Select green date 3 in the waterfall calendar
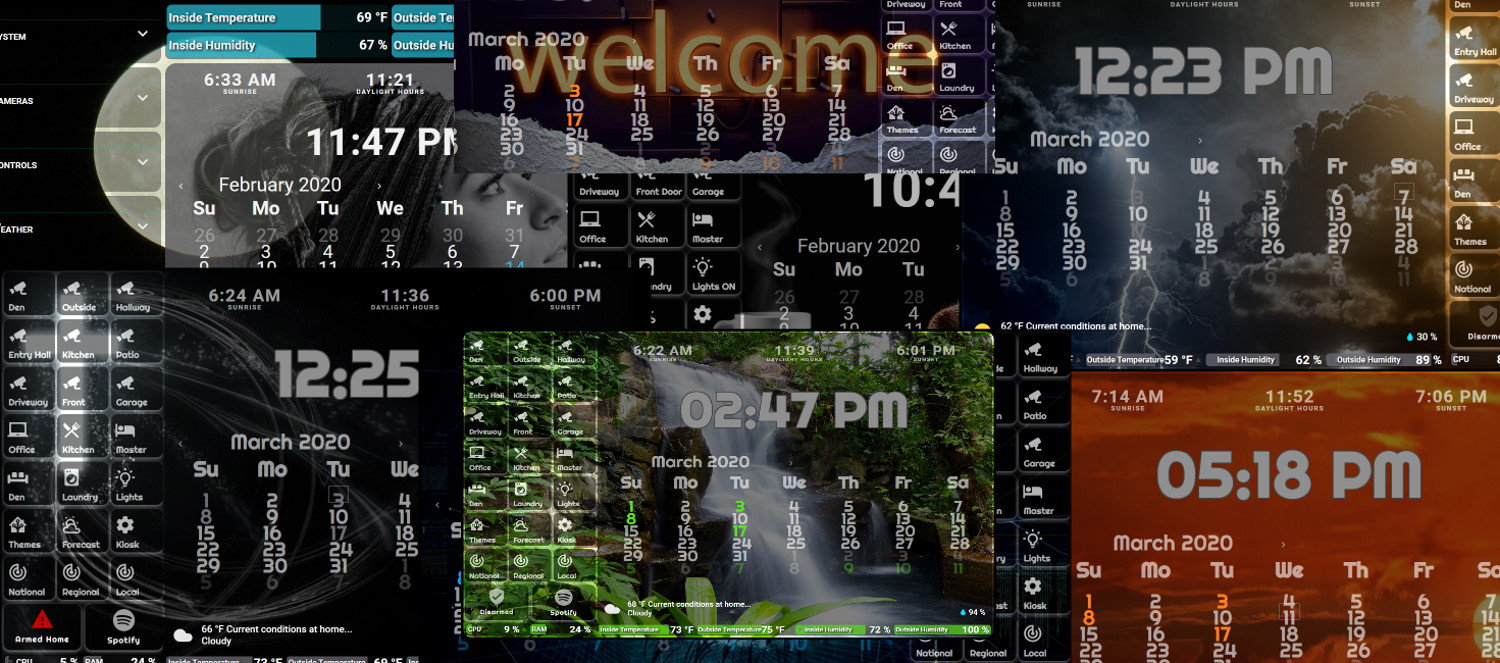 pos(739,507)
